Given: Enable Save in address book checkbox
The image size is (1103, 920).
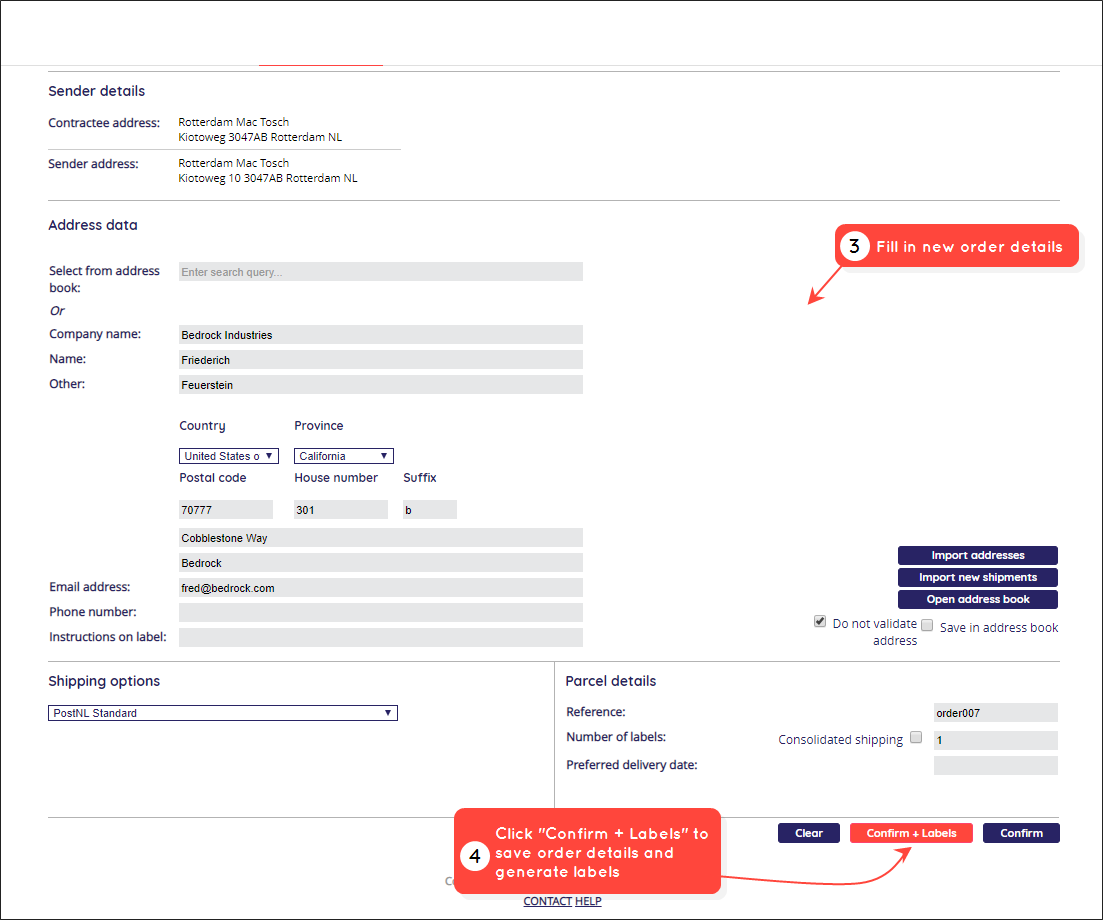Looking at the screenshot, I should pyautogui.click(x=927, y=625).
